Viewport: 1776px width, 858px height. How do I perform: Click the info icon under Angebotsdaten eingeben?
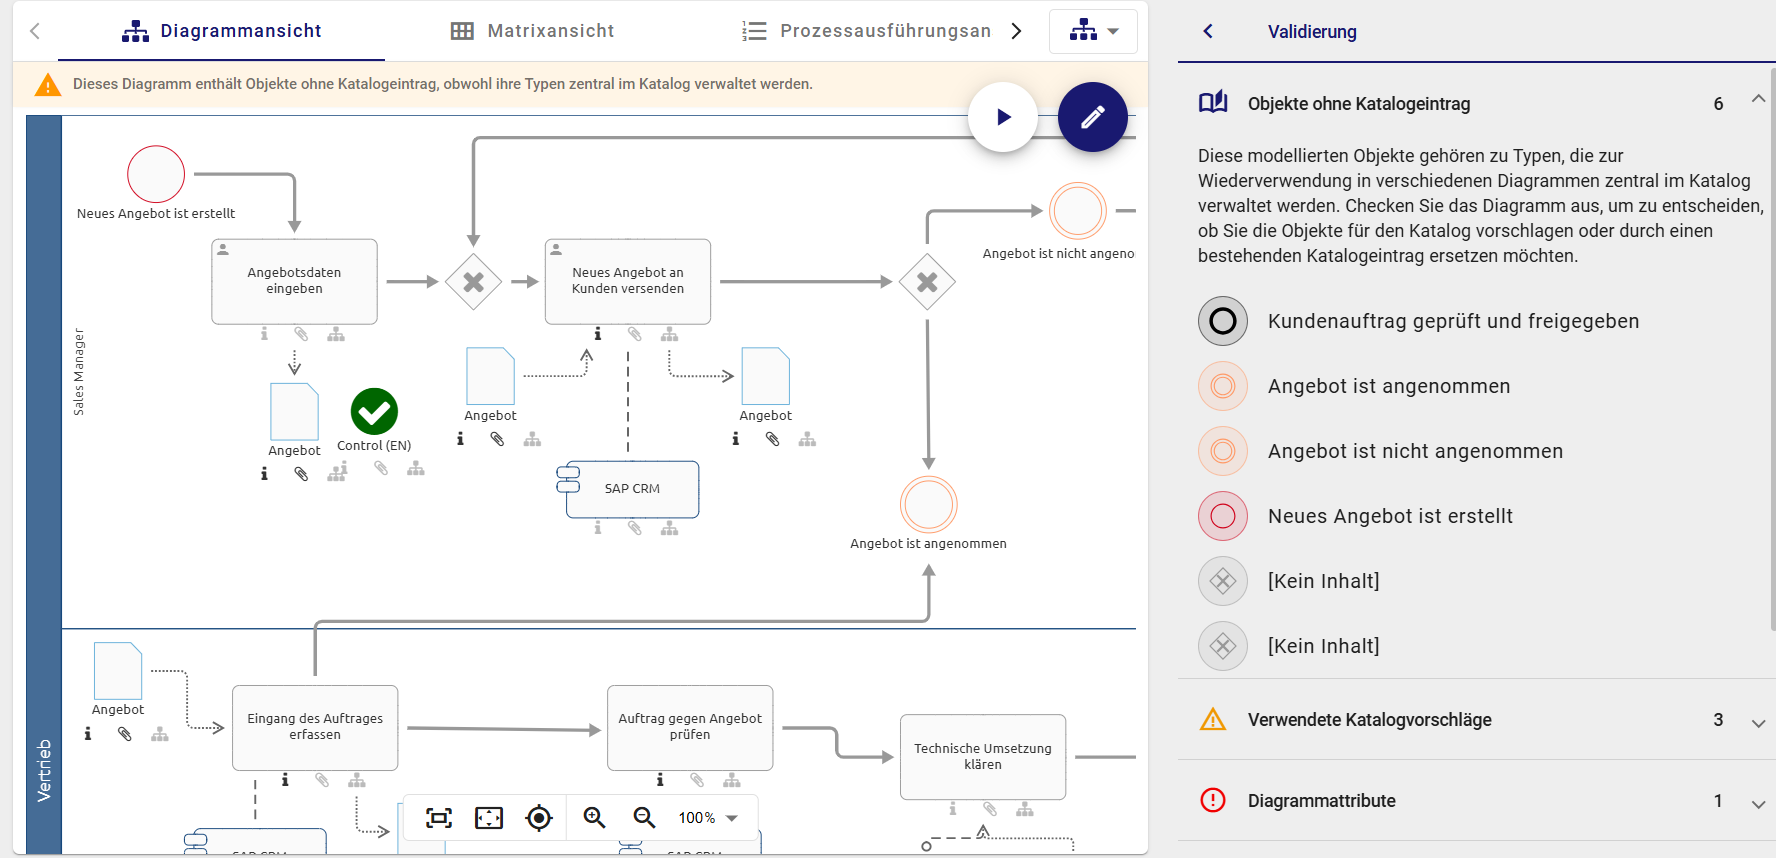pos(264,334)
